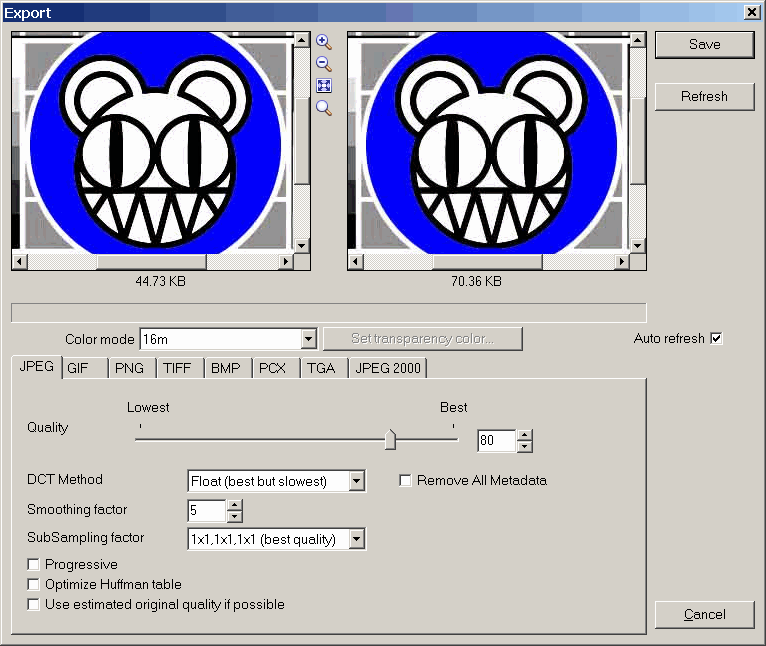Click left preview's horizontal scrollbar thumb

point(152,261)
